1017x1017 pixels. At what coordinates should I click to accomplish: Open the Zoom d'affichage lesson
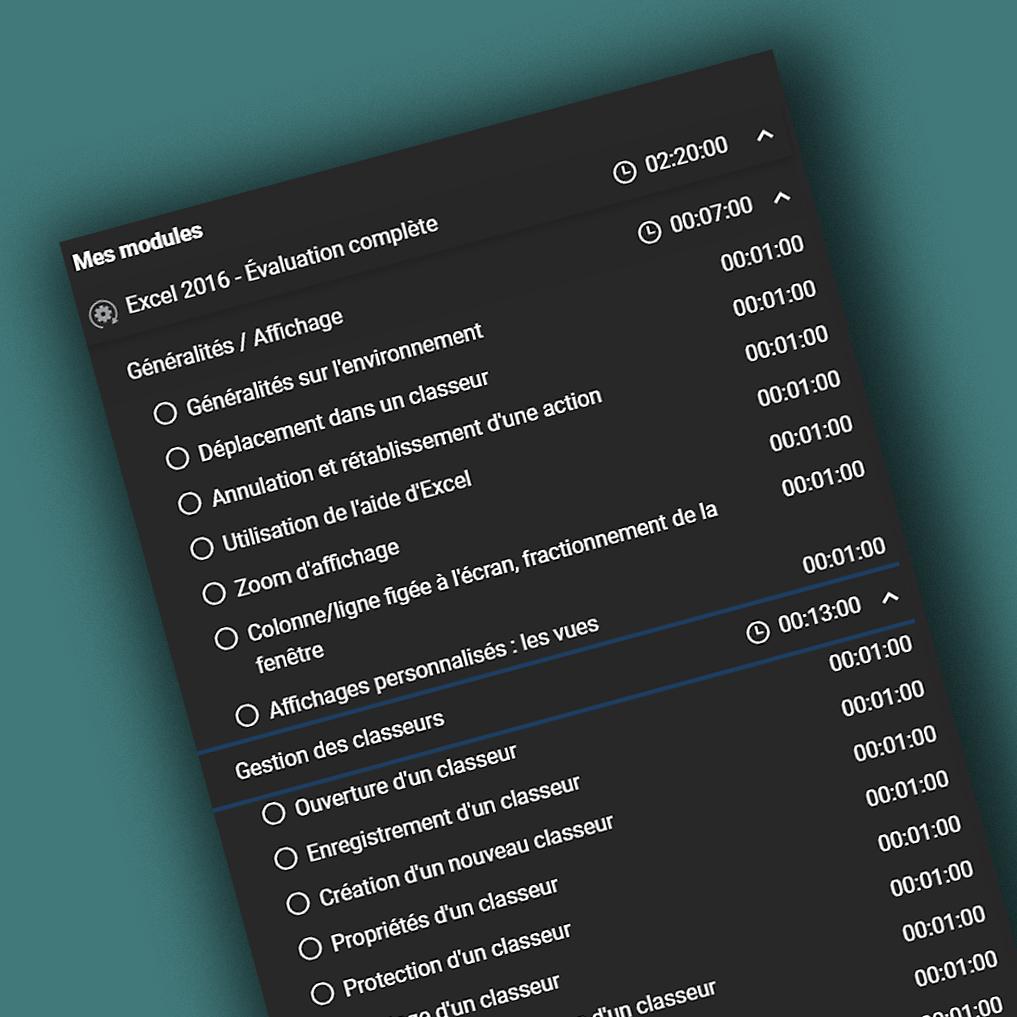coord(317,568)
